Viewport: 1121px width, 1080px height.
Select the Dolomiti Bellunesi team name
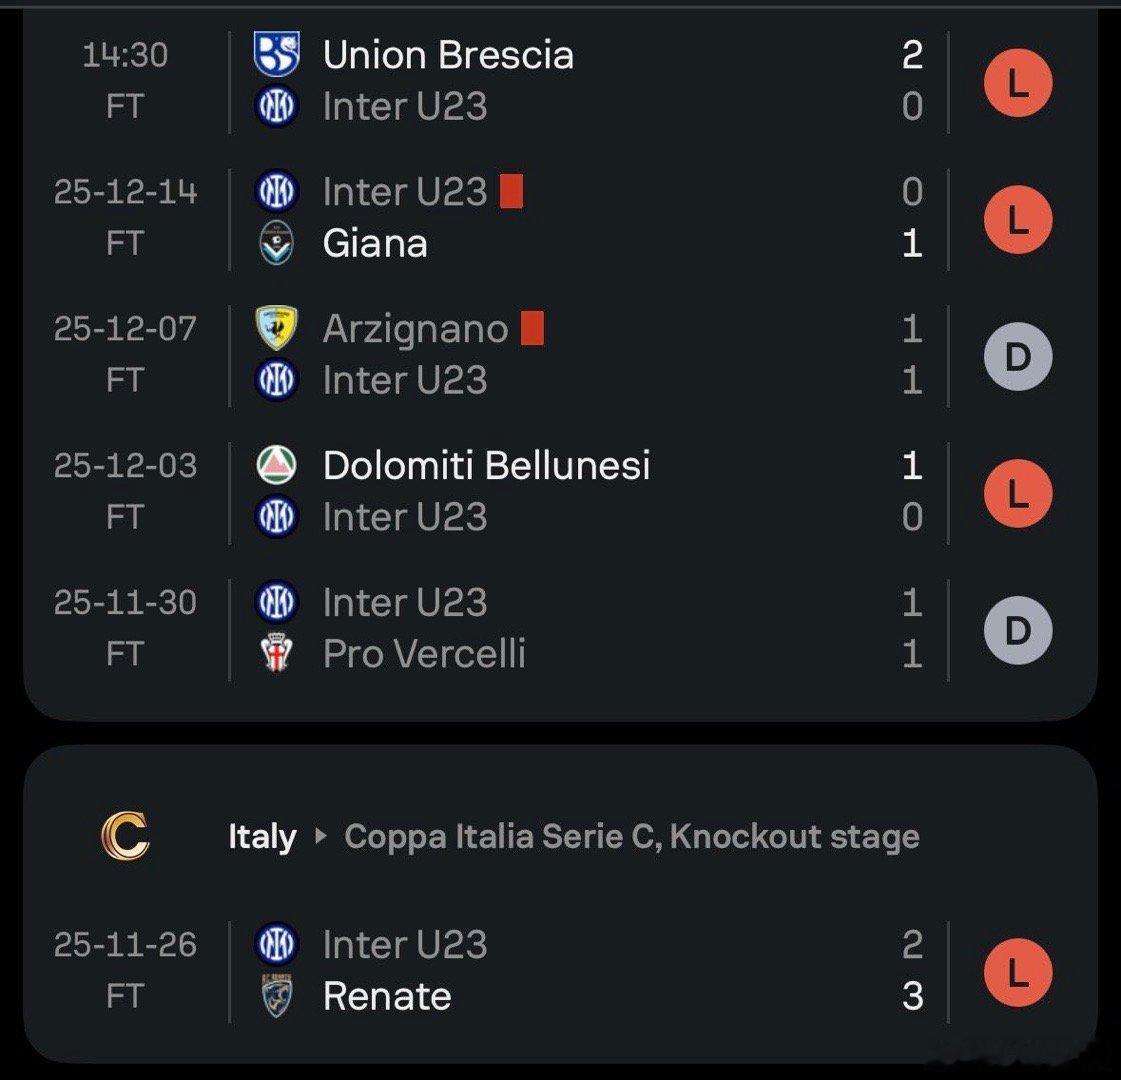(486, 465)
